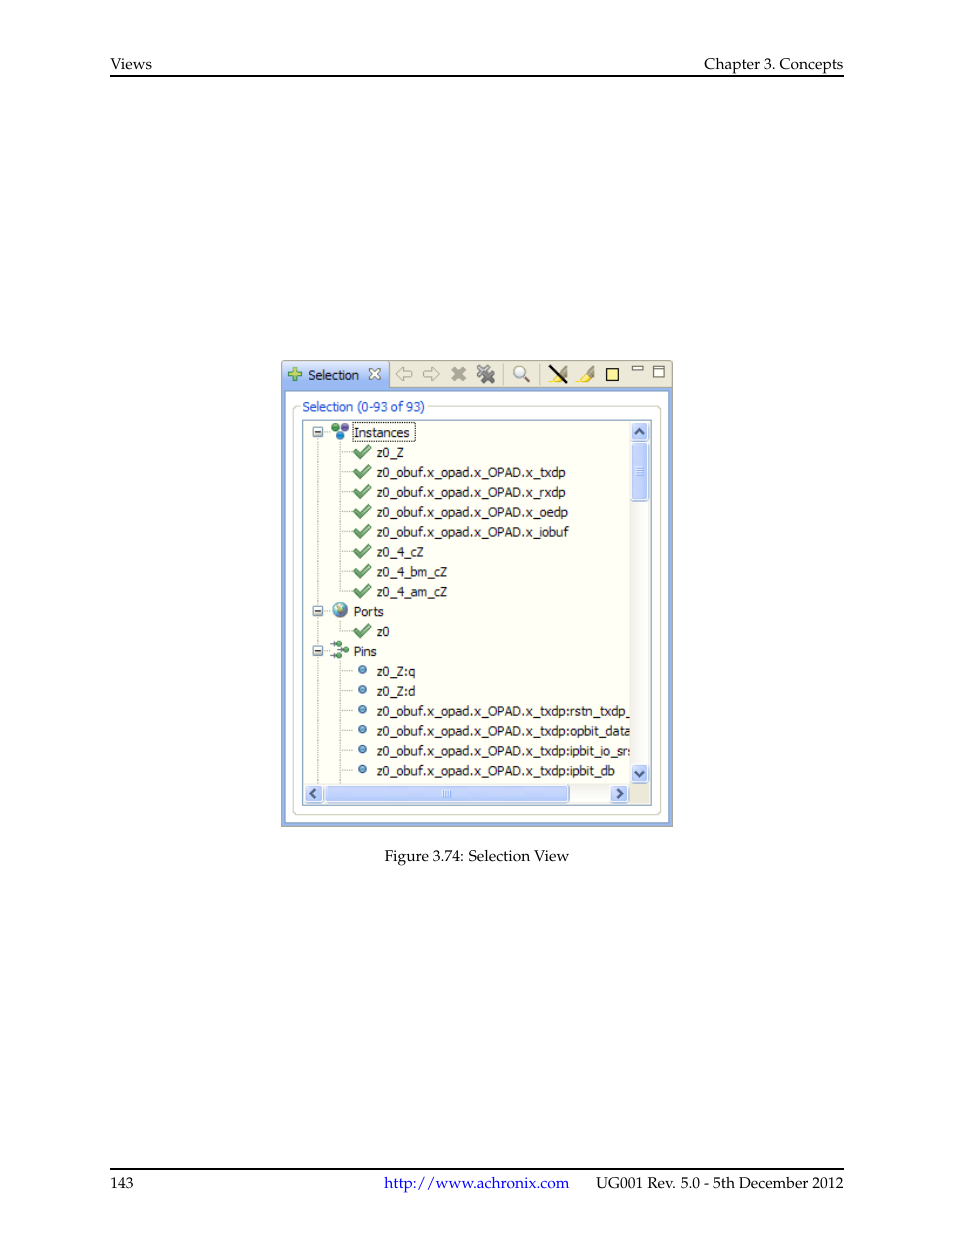Image resolution: width=954 pixels, height=1235 pixels.
Task: Close the Selection view tab
Action: pyautogui.click(x=374, y=373)
